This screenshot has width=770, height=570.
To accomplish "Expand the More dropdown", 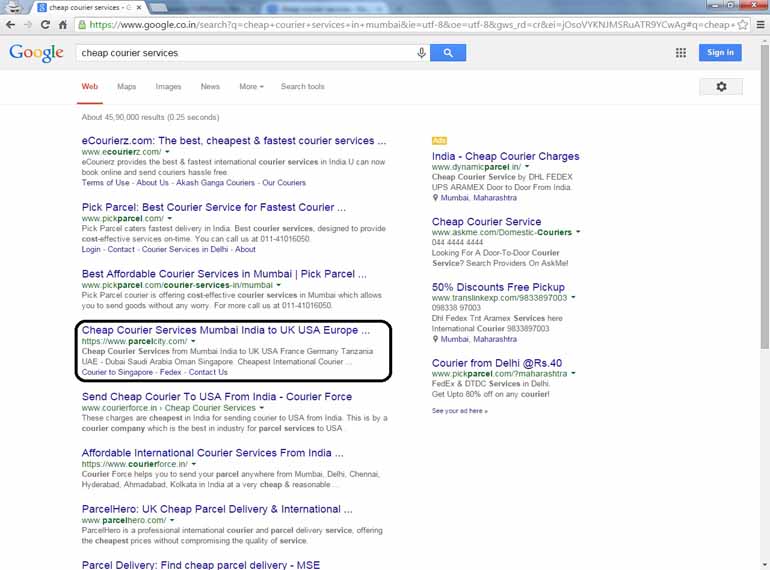I will [251, 86].
